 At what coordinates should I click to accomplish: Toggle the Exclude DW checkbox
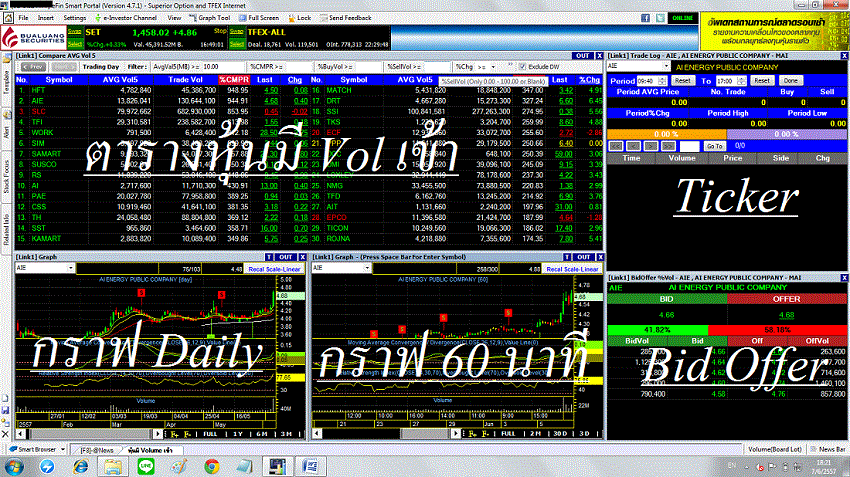pos(523,67)
